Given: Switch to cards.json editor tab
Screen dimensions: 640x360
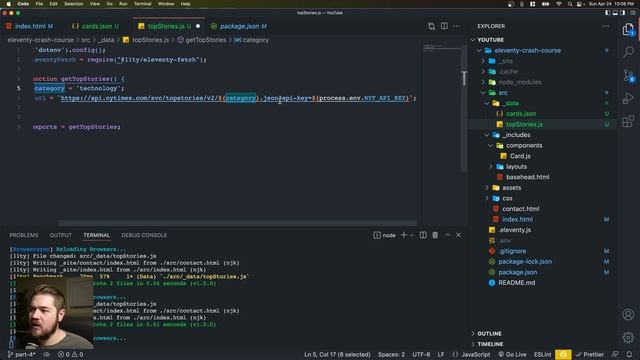Looking at the screenshot, I should [96, 26].
